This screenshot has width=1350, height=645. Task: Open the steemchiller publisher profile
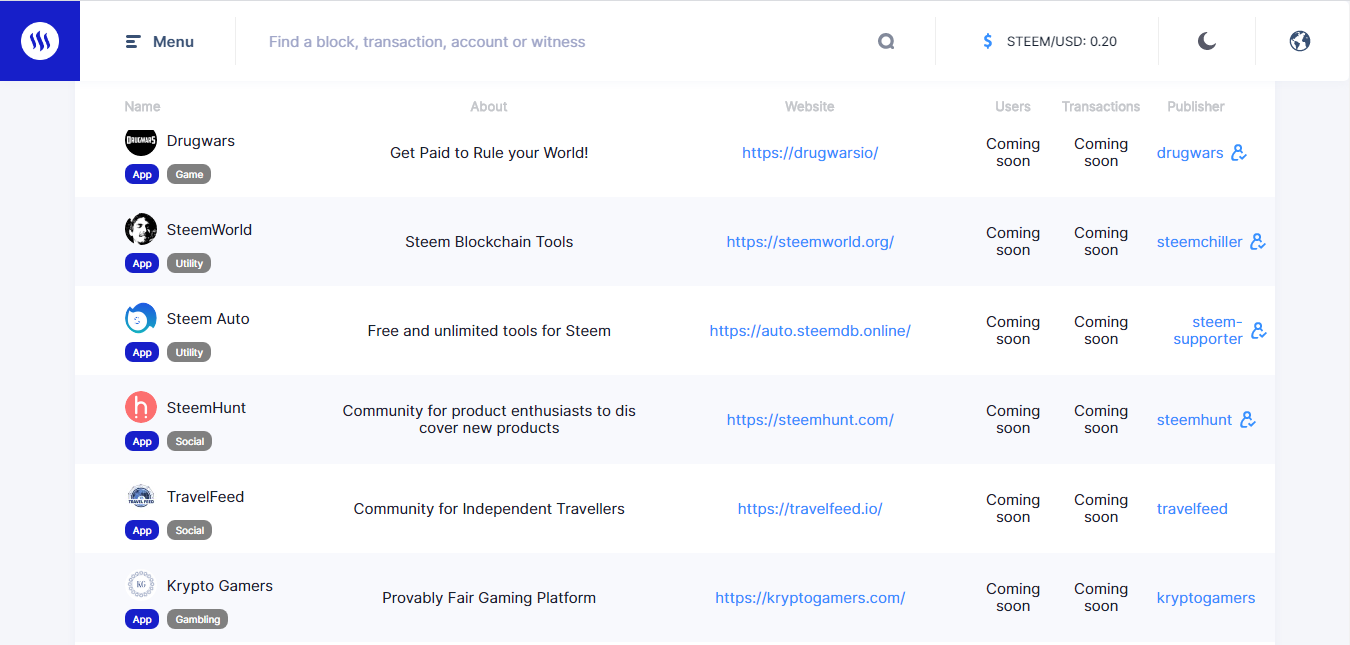(x=1199, y=242)
